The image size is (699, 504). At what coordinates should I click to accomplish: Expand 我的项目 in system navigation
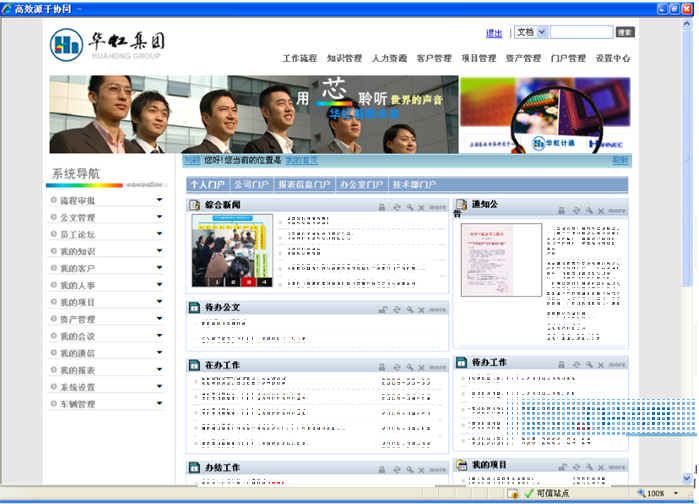point(159,302)
